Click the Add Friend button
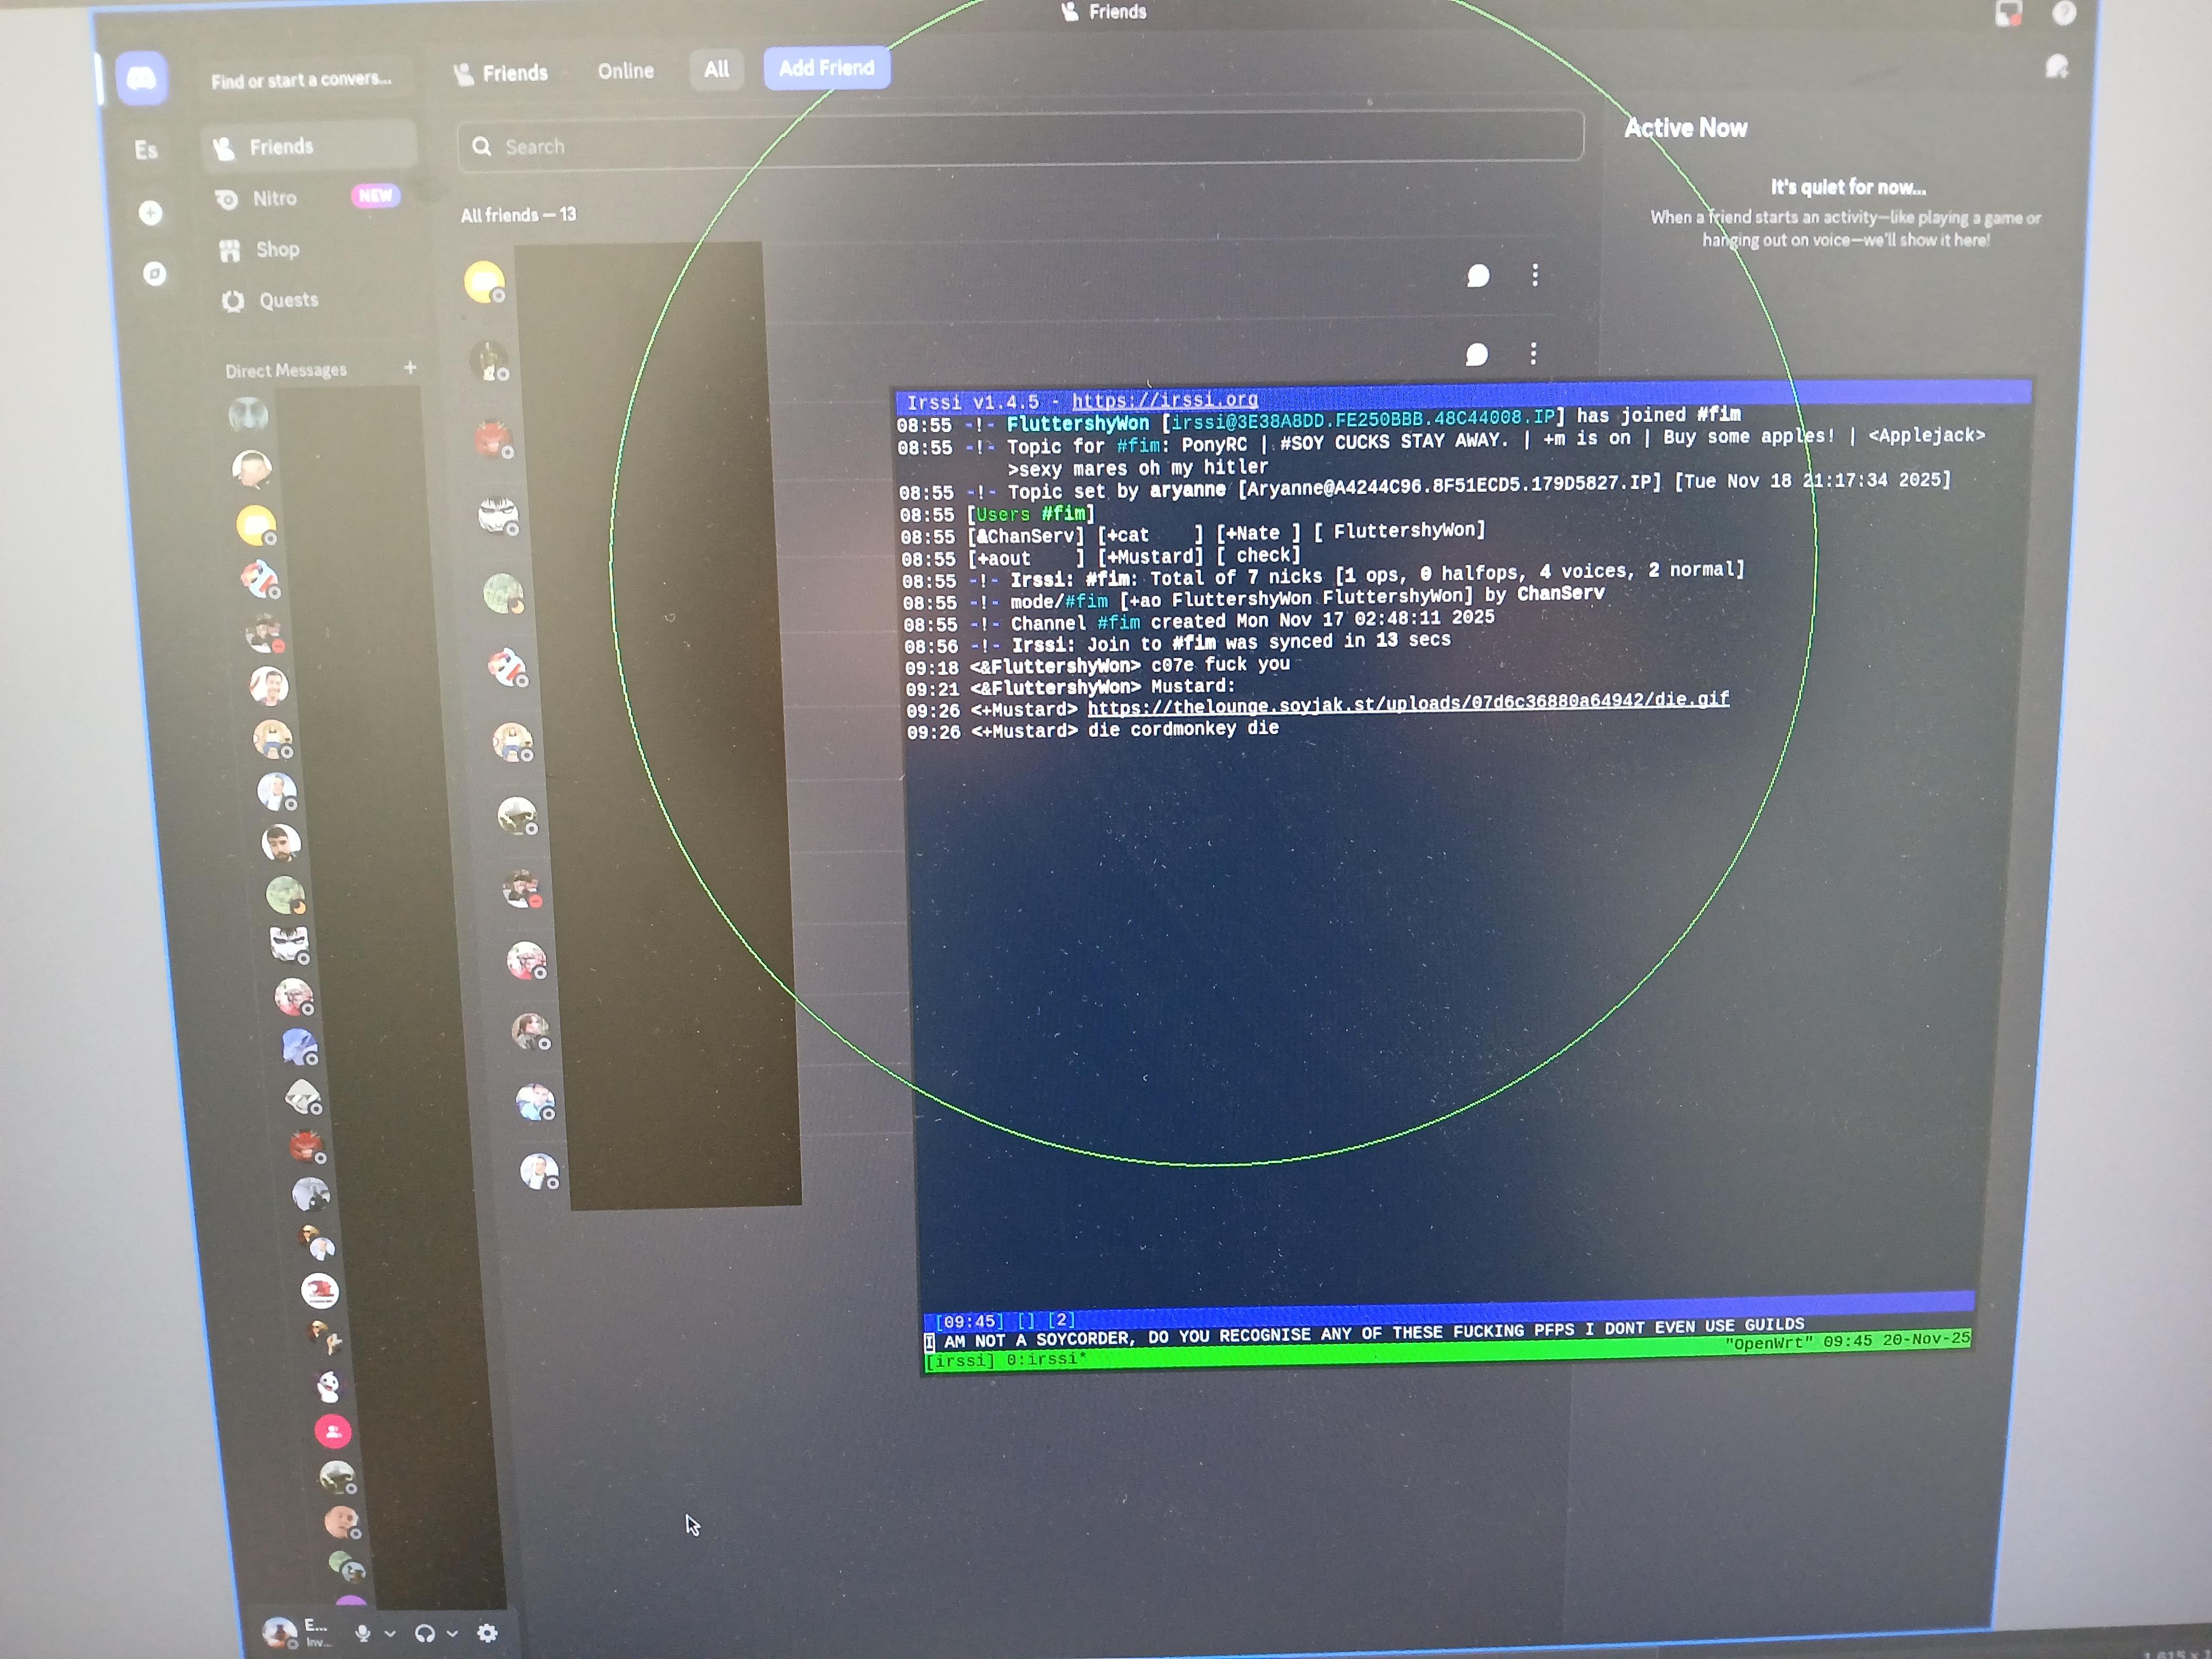This screenshot has height=1659, width=2212. tap(827, 68)
